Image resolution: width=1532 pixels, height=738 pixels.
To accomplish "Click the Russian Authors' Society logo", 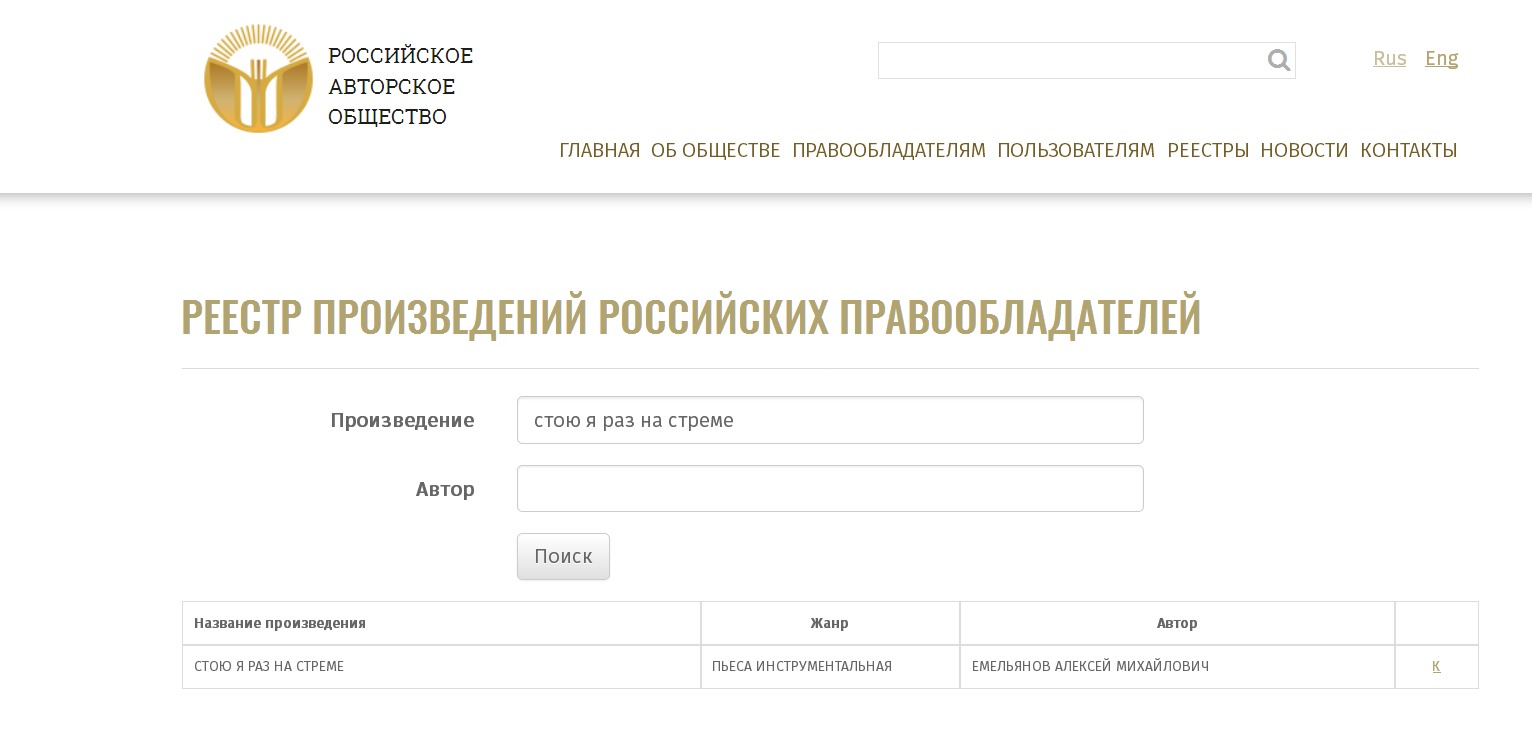I will [259, 79].
